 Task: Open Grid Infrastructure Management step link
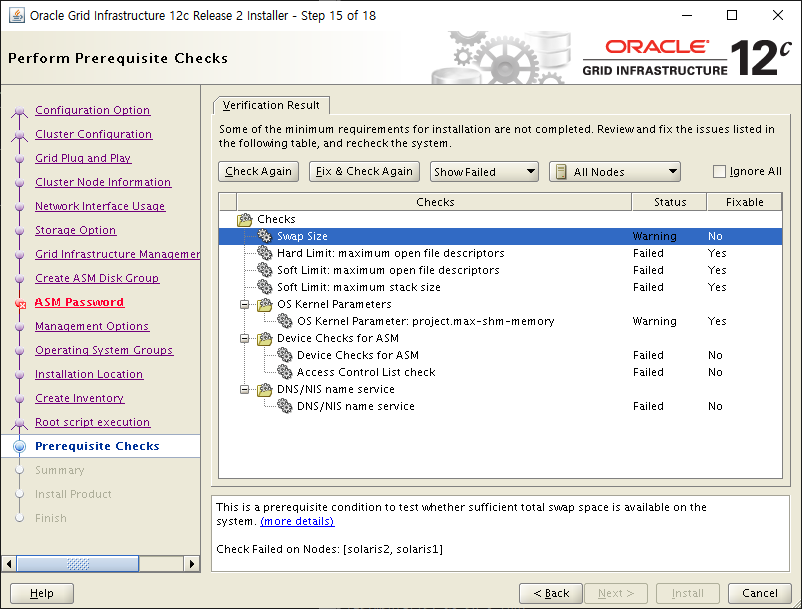117,254
